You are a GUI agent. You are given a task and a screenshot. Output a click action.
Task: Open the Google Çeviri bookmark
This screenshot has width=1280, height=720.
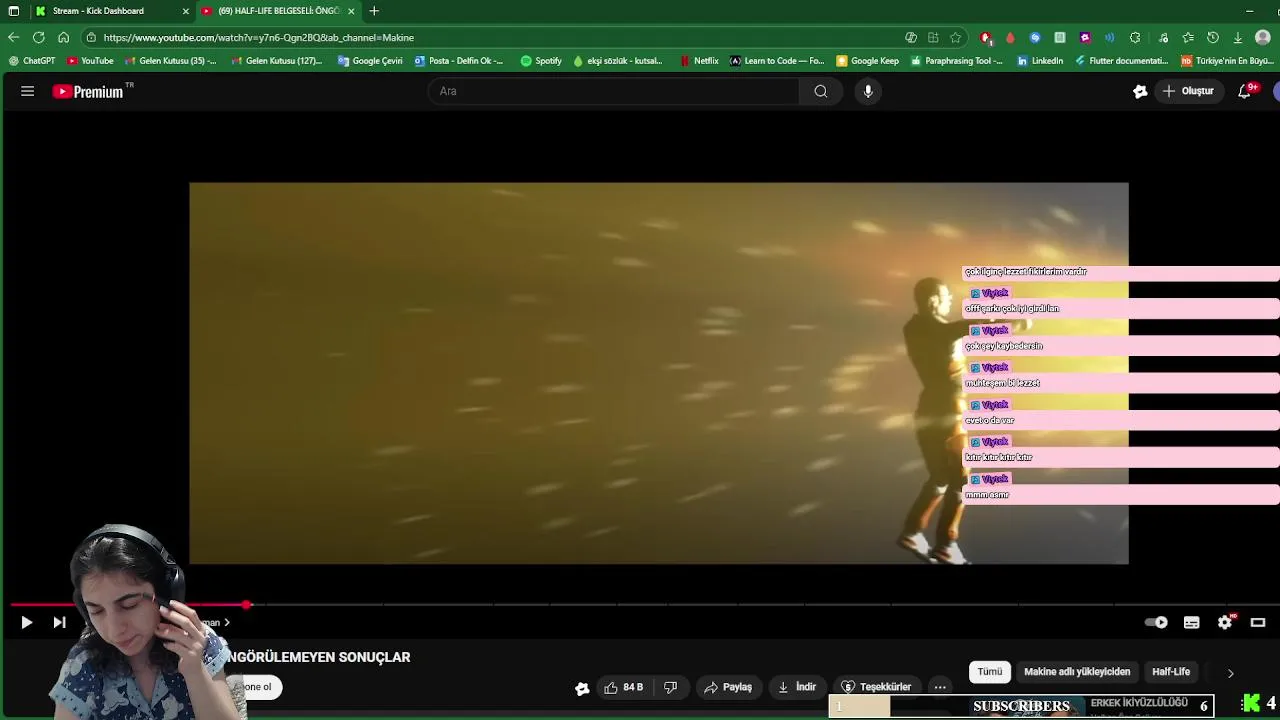tap(370, 61)
